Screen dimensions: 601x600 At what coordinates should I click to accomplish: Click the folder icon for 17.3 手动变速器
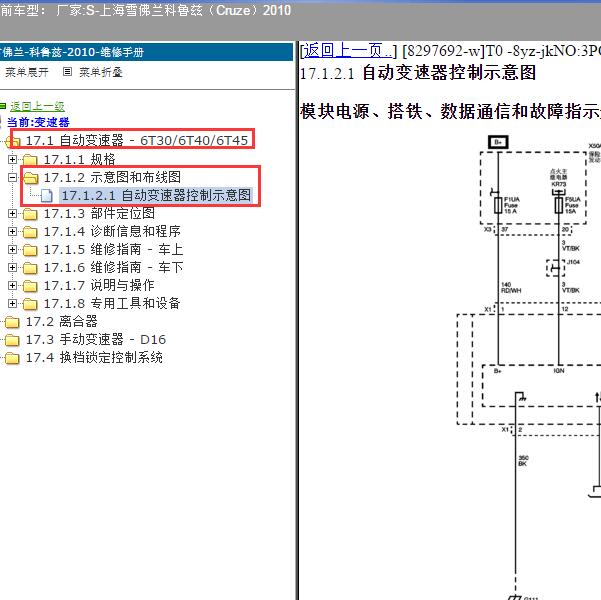[x=12, y=340]
